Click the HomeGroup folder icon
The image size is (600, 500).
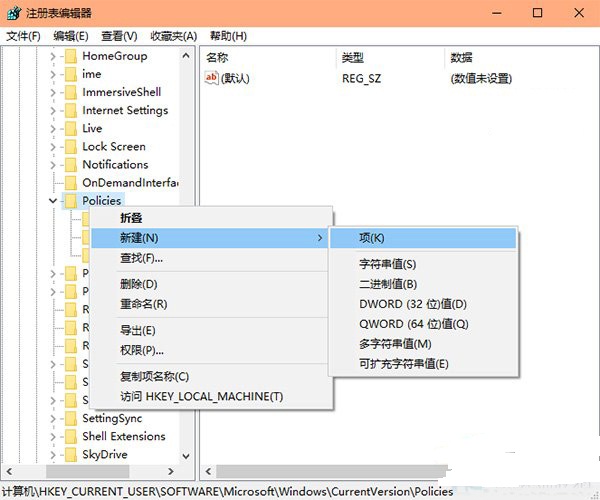coord(70,57)
